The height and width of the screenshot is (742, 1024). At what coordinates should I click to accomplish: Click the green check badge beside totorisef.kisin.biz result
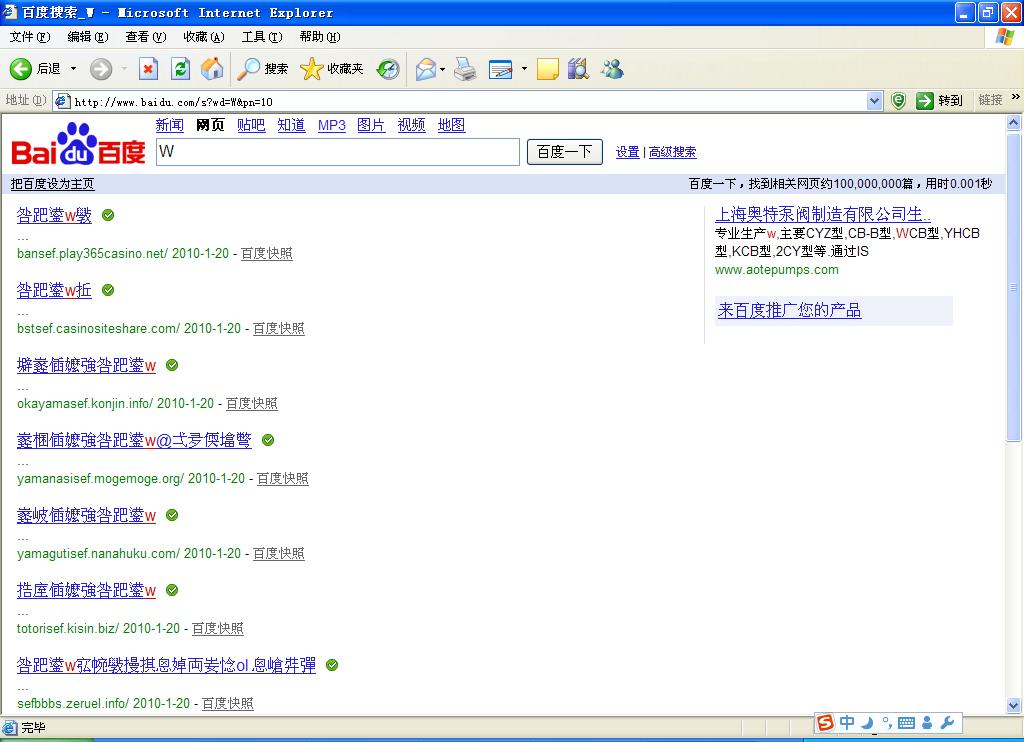pos(172,590)
